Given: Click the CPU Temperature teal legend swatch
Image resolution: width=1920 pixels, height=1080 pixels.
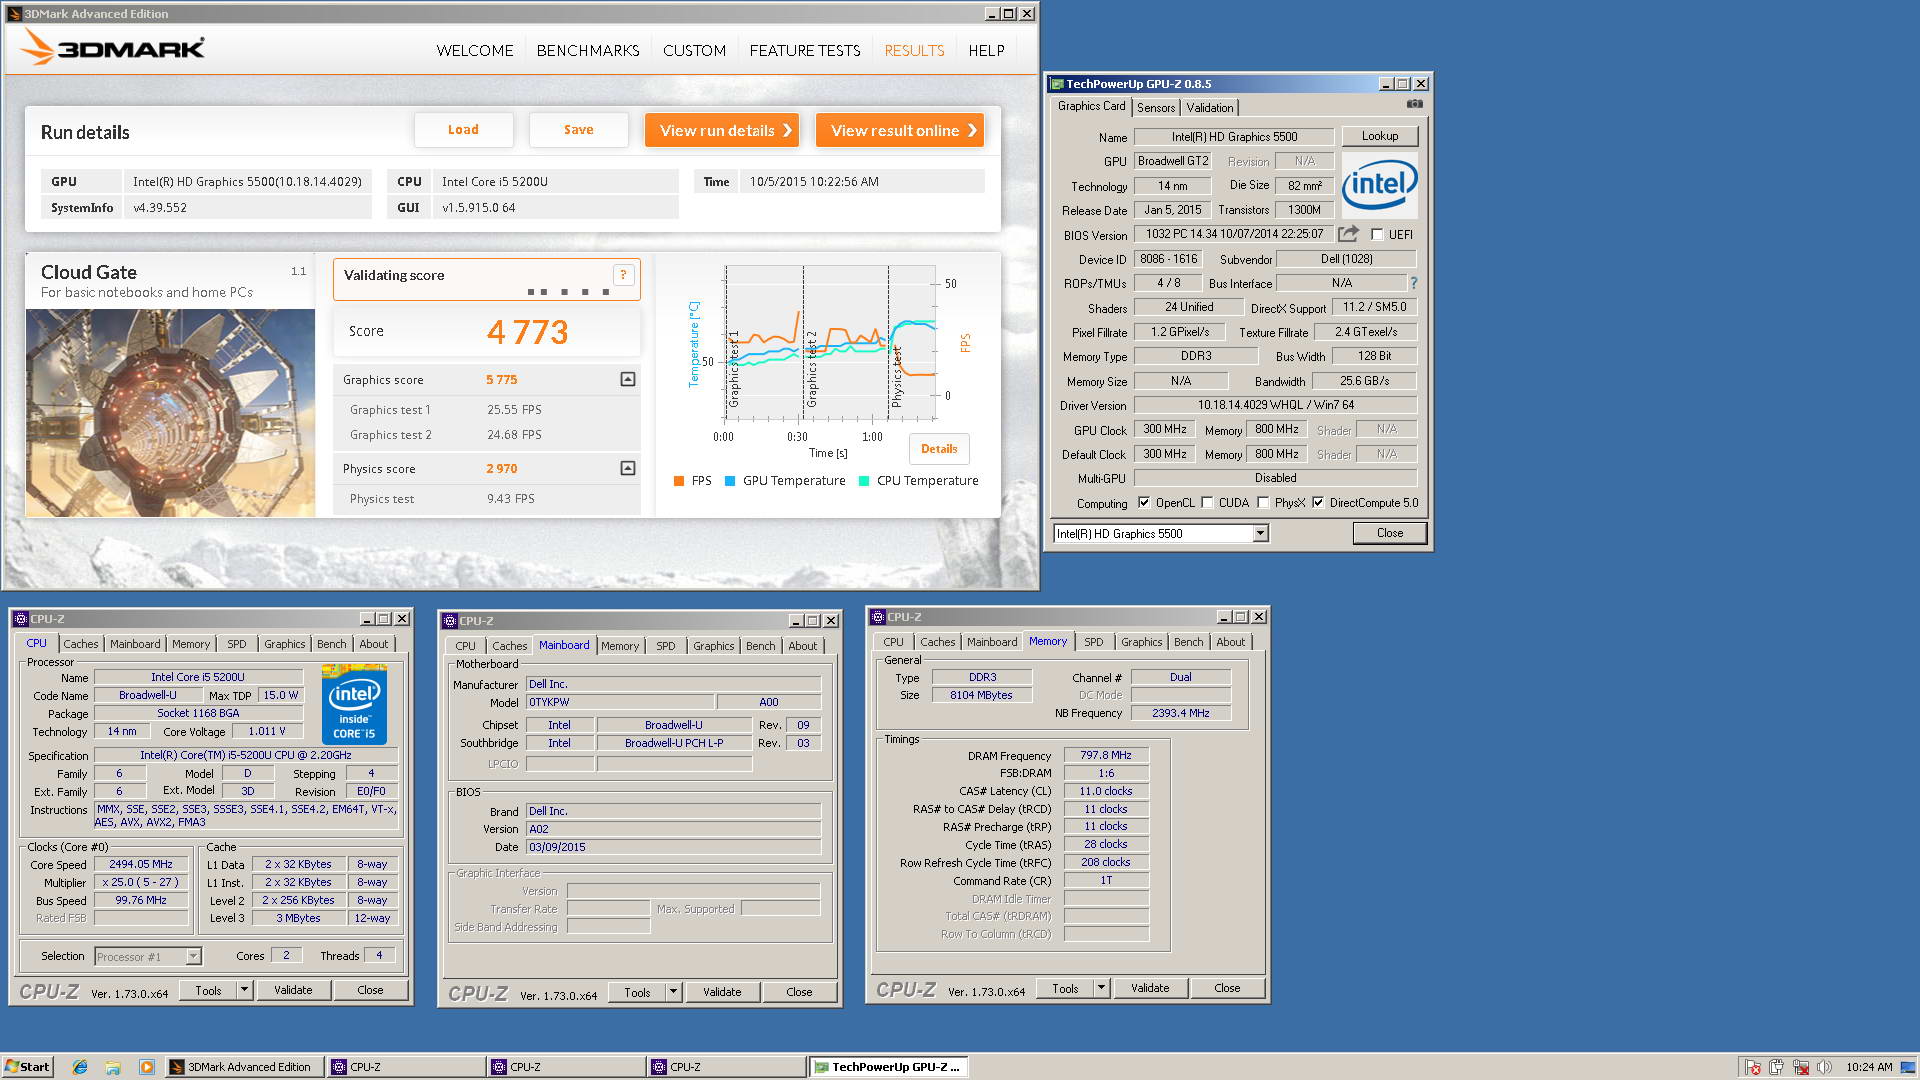Looking at the screenshot, I should (x=864, y=481).
